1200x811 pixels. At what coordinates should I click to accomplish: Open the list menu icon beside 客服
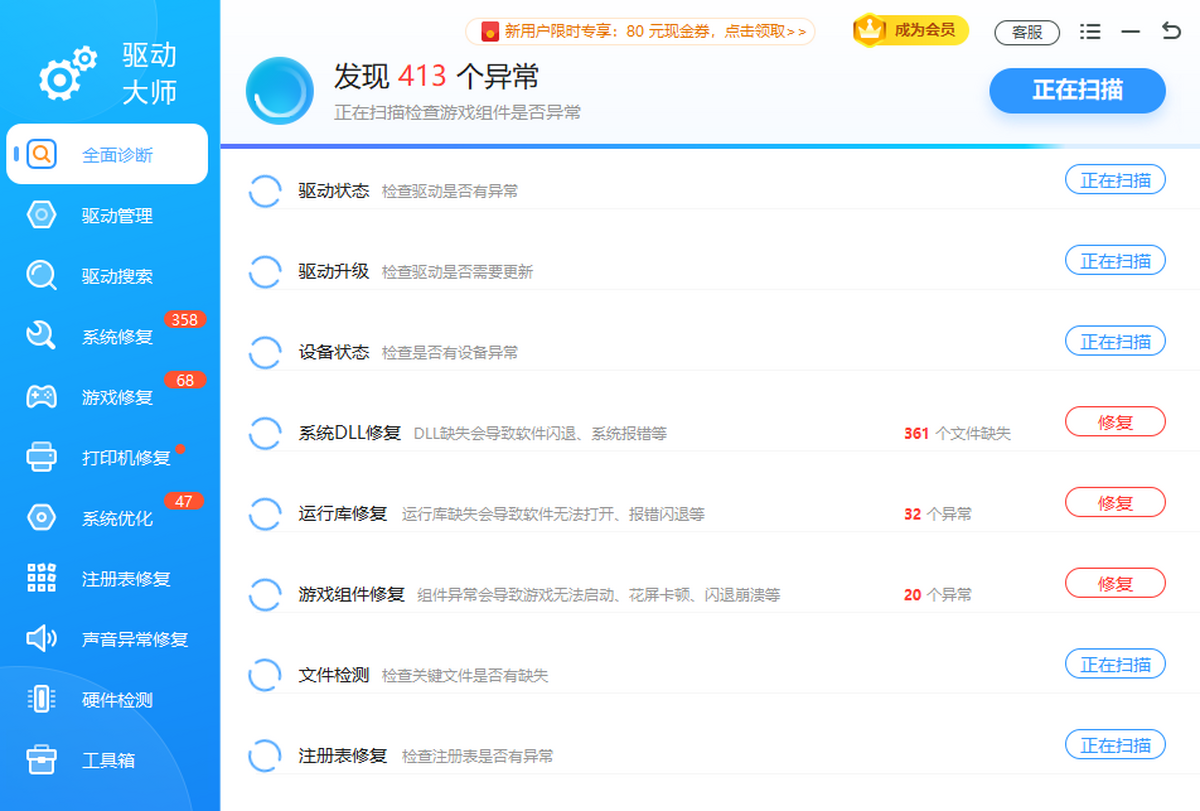[1090, 32]
